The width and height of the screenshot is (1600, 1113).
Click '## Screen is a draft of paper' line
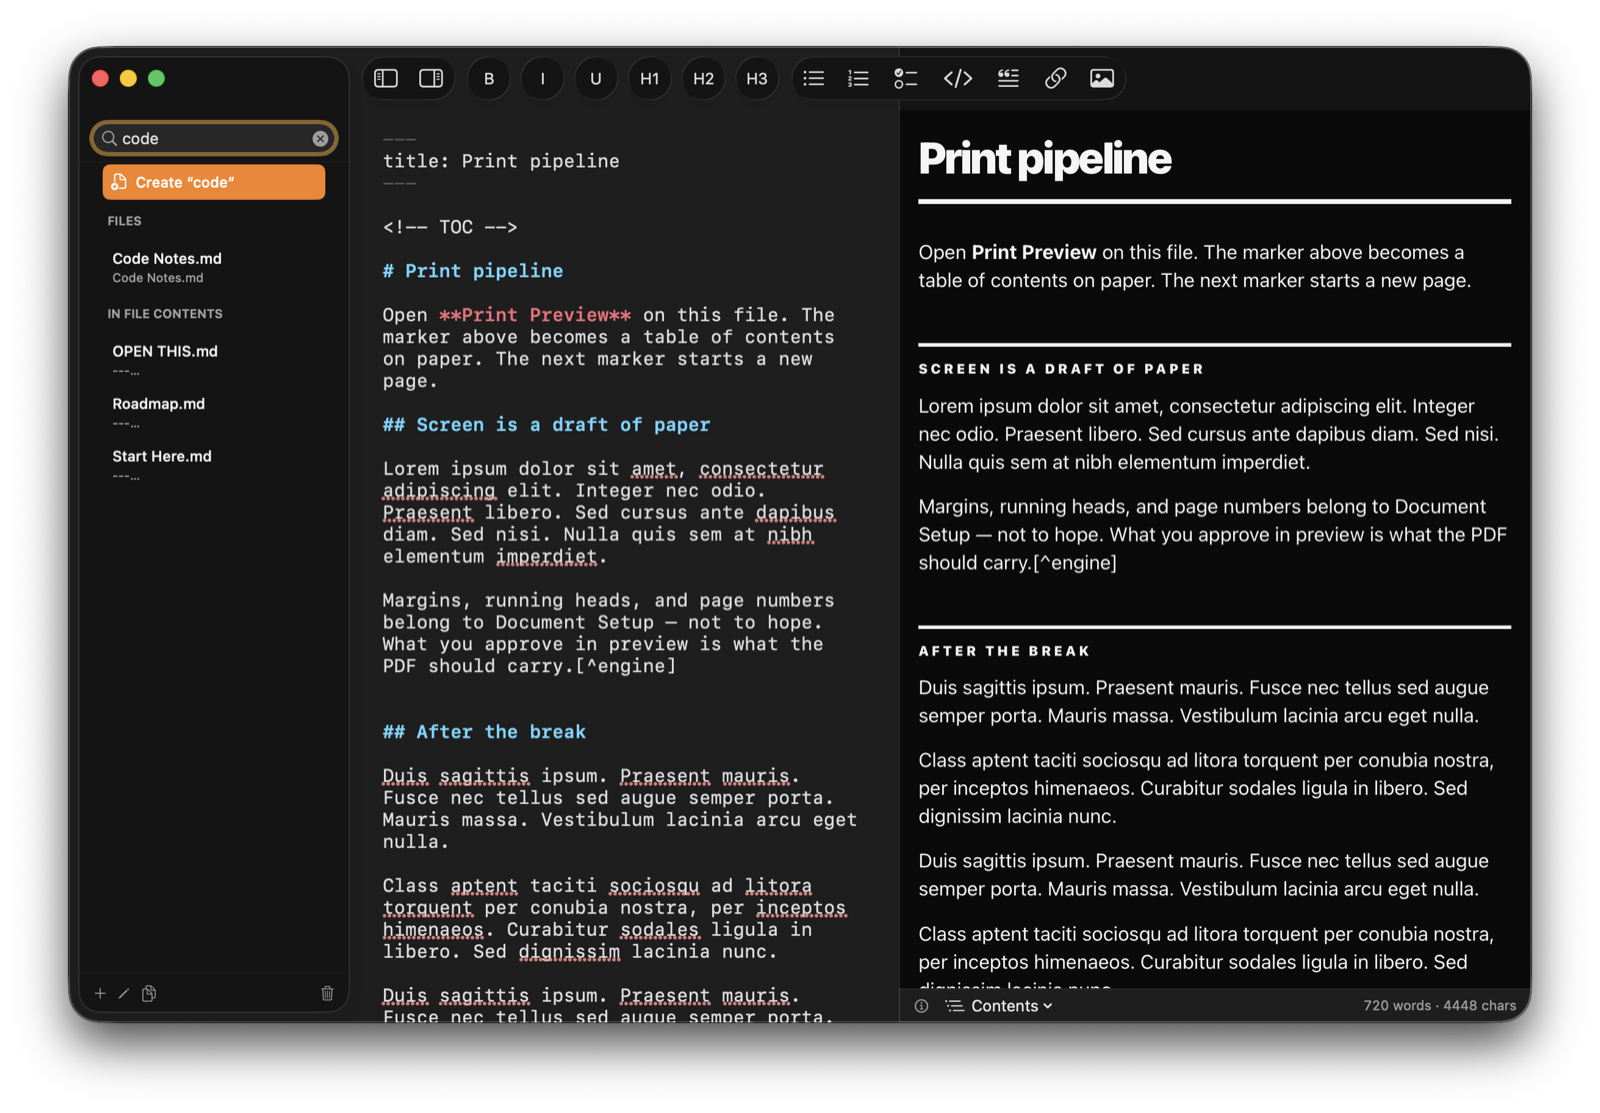(x=546, y=425)
